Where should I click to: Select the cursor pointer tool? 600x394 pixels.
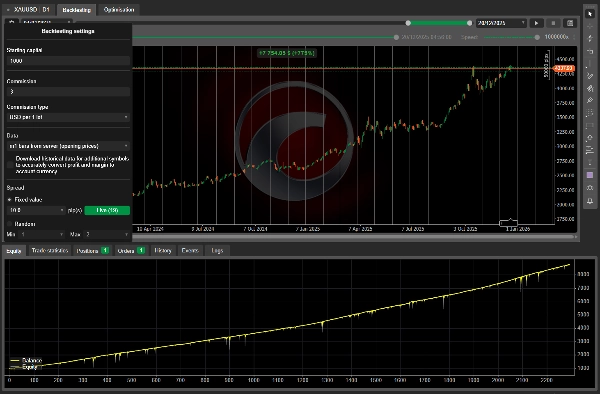[590, 14]
